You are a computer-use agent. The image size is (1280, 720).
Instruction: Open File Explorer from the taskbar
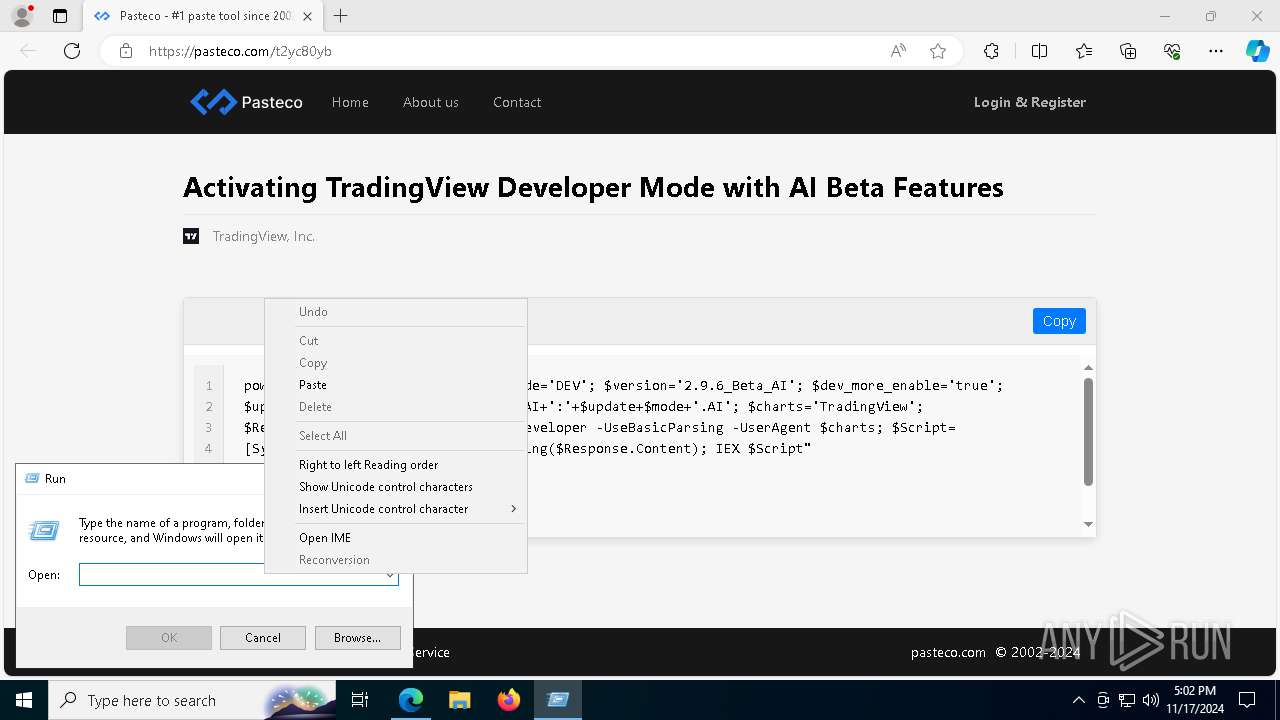[459, 700]
